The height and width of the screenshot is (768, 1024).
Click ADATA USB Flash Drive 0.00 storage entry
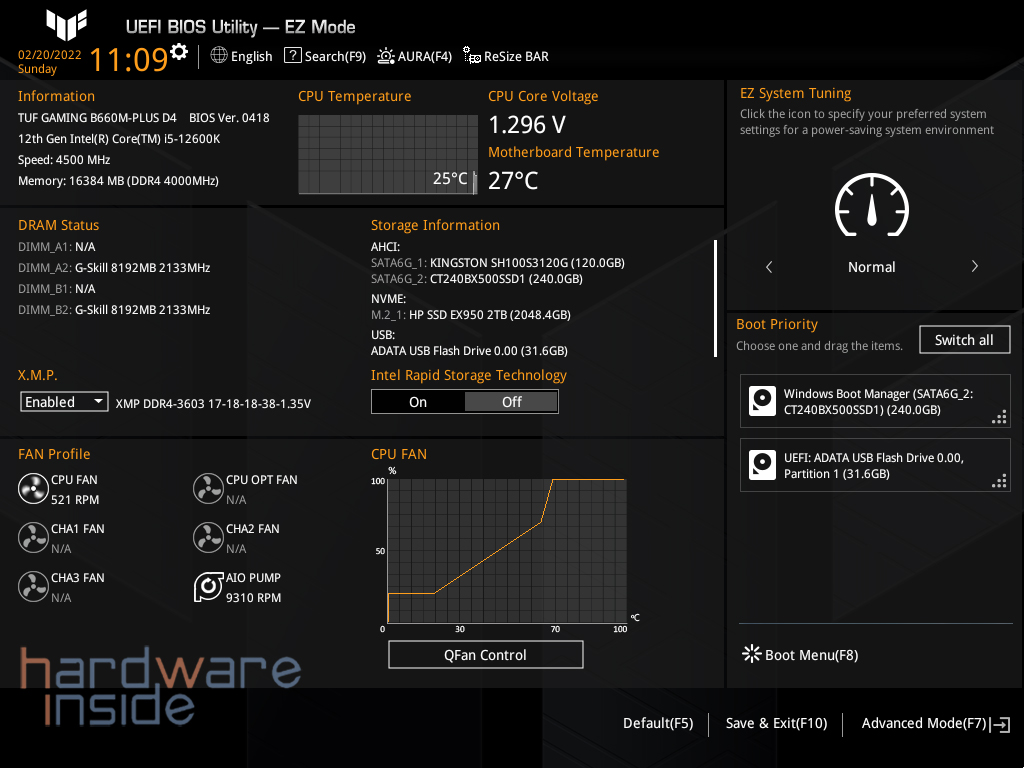click(469, 351)
